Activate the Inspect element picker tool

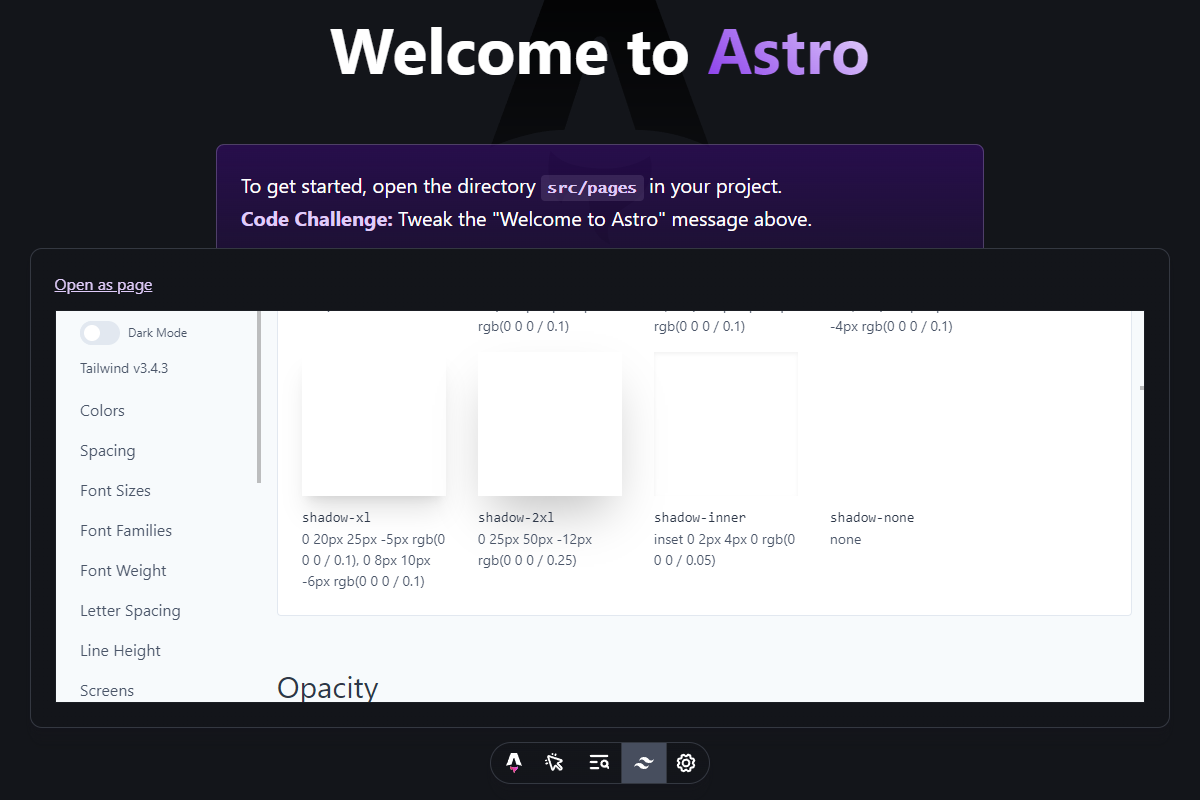[555, 763]
